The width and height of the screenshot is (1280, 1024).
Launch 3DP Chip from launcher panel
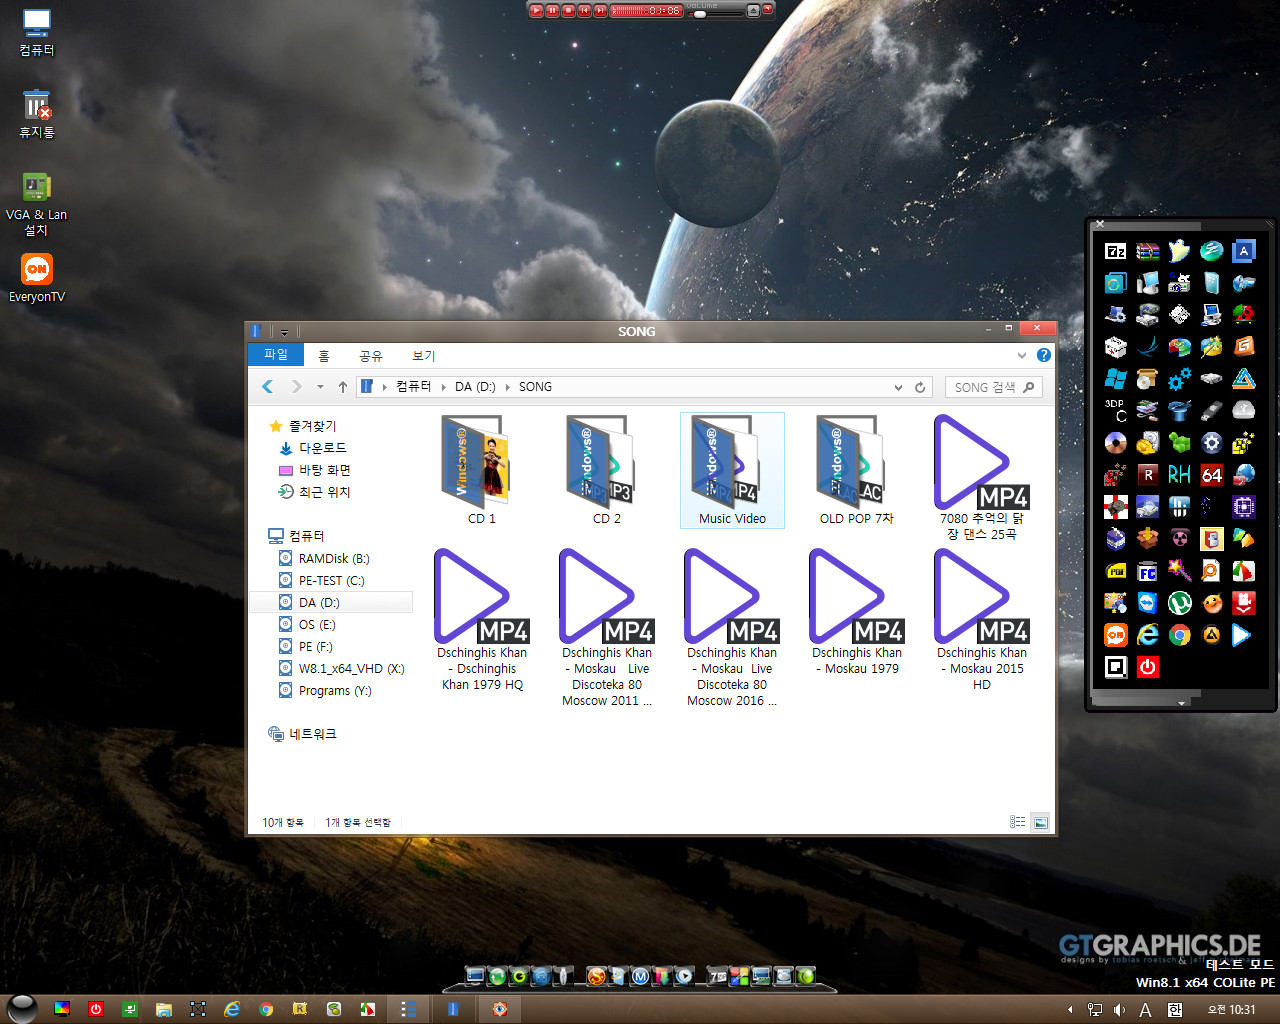coord(1116,411)
